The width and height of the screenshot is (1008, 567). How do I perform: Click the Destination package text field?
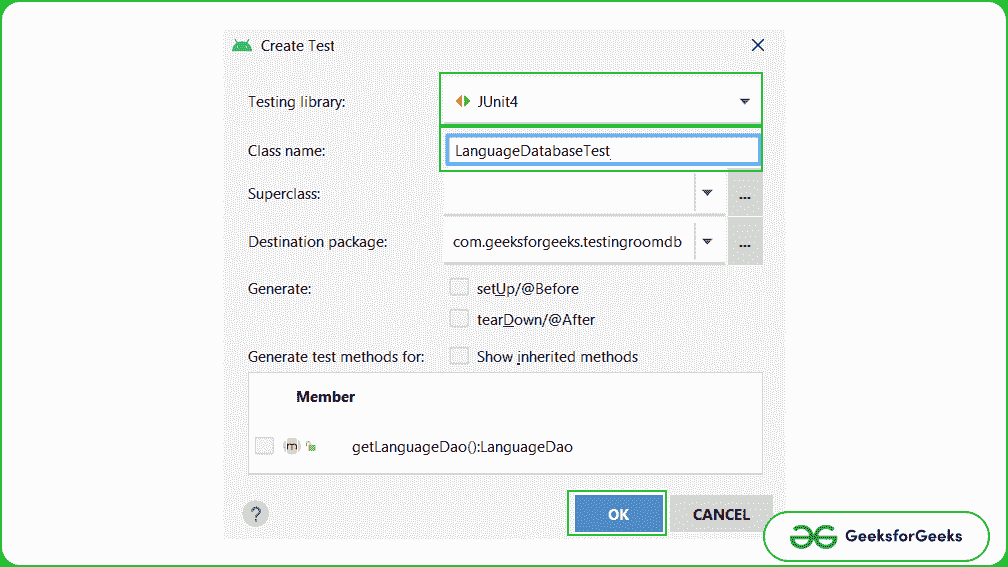click(567, 241)
